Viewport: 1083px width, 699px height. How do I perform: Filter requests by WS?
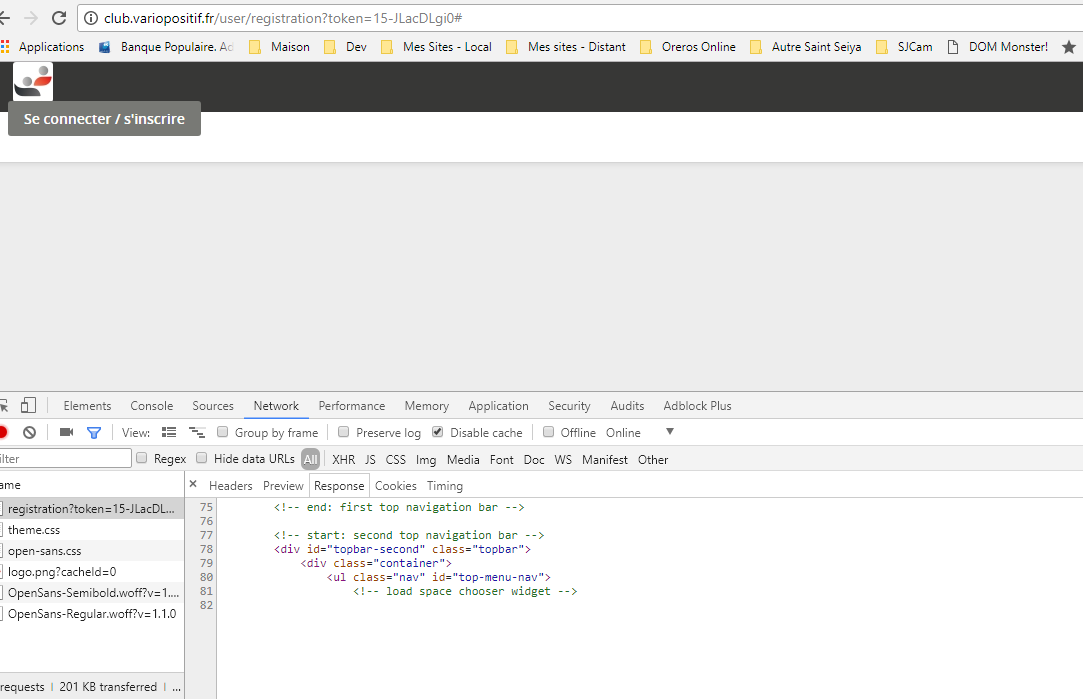click(563, 459)
